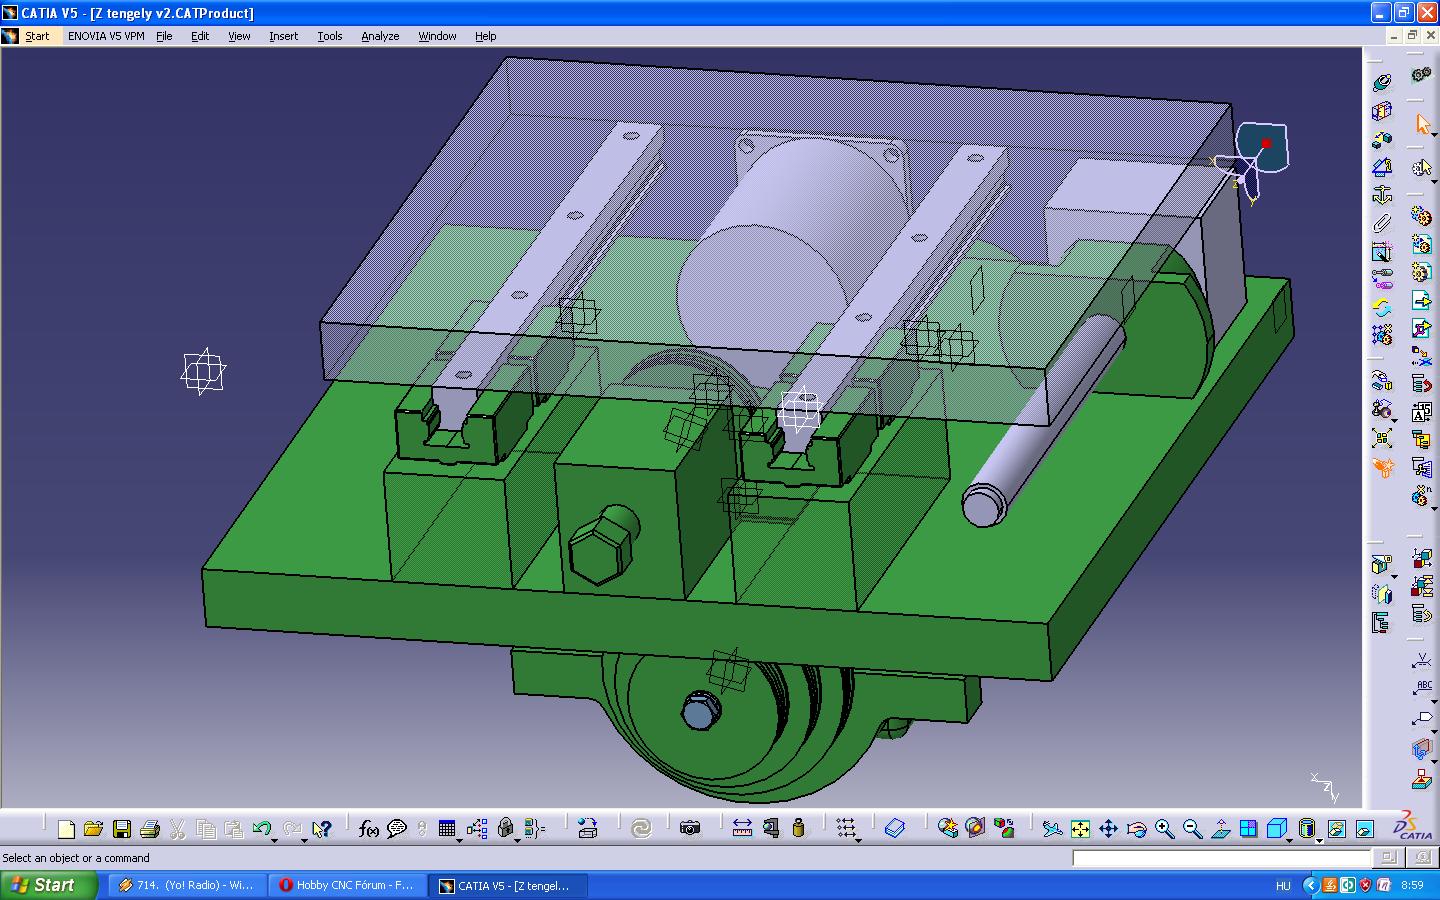Click the command input field in status bar

[x=1221, y=858]
